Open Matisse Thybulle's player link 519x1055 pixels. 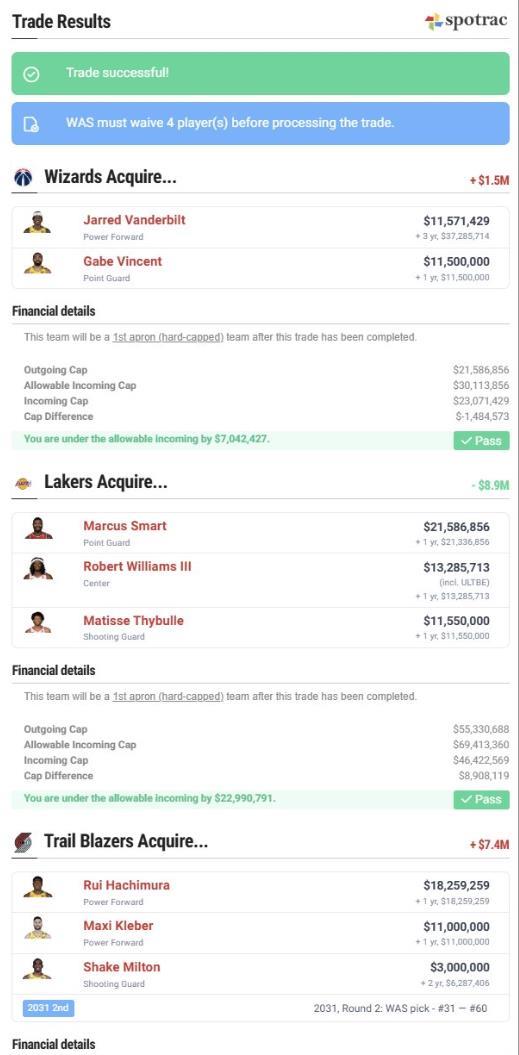[x=133, y=620]
